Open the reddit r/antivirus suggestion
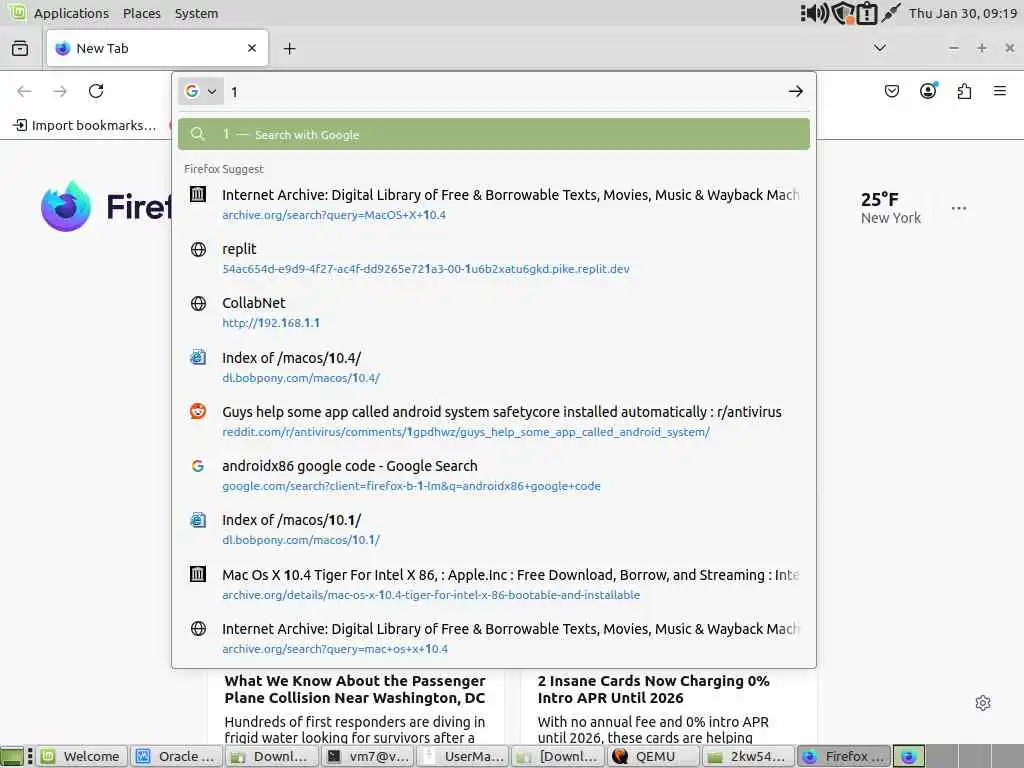 coord(494,421)
